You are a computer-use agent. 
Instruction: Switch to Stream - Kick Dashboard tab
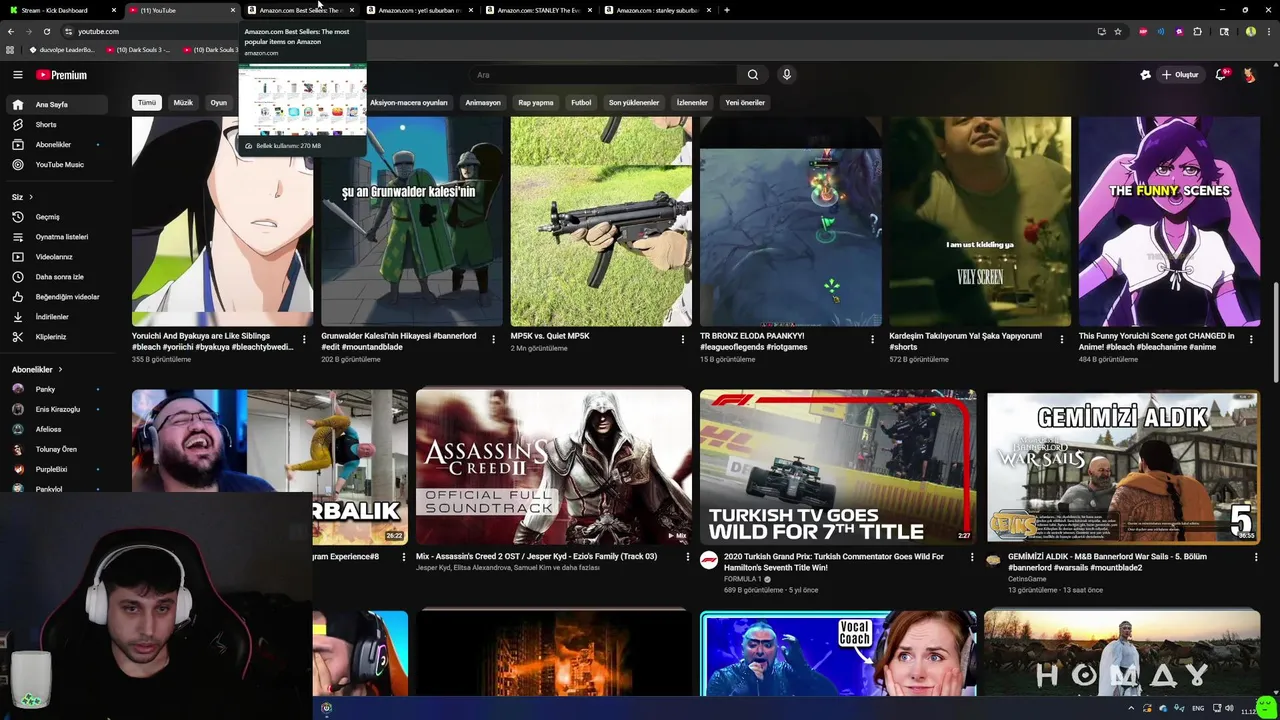pyautogui.click(x=60, y=10)
